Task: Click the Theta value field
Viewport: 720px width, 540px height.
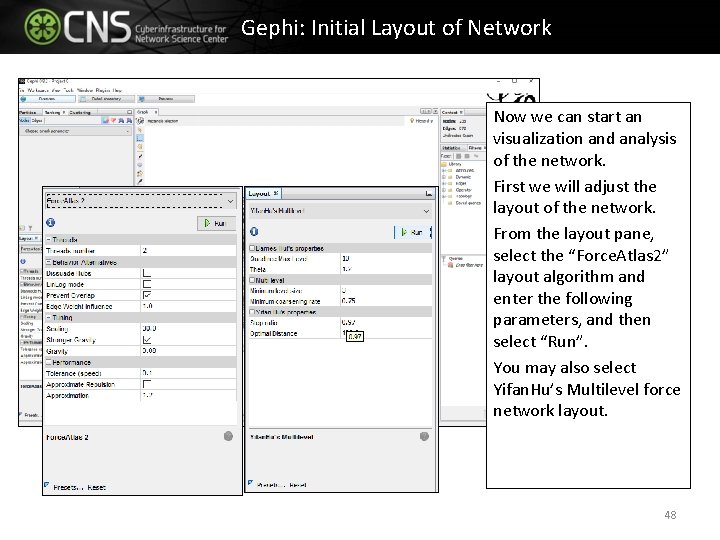Action: (386, 269)
